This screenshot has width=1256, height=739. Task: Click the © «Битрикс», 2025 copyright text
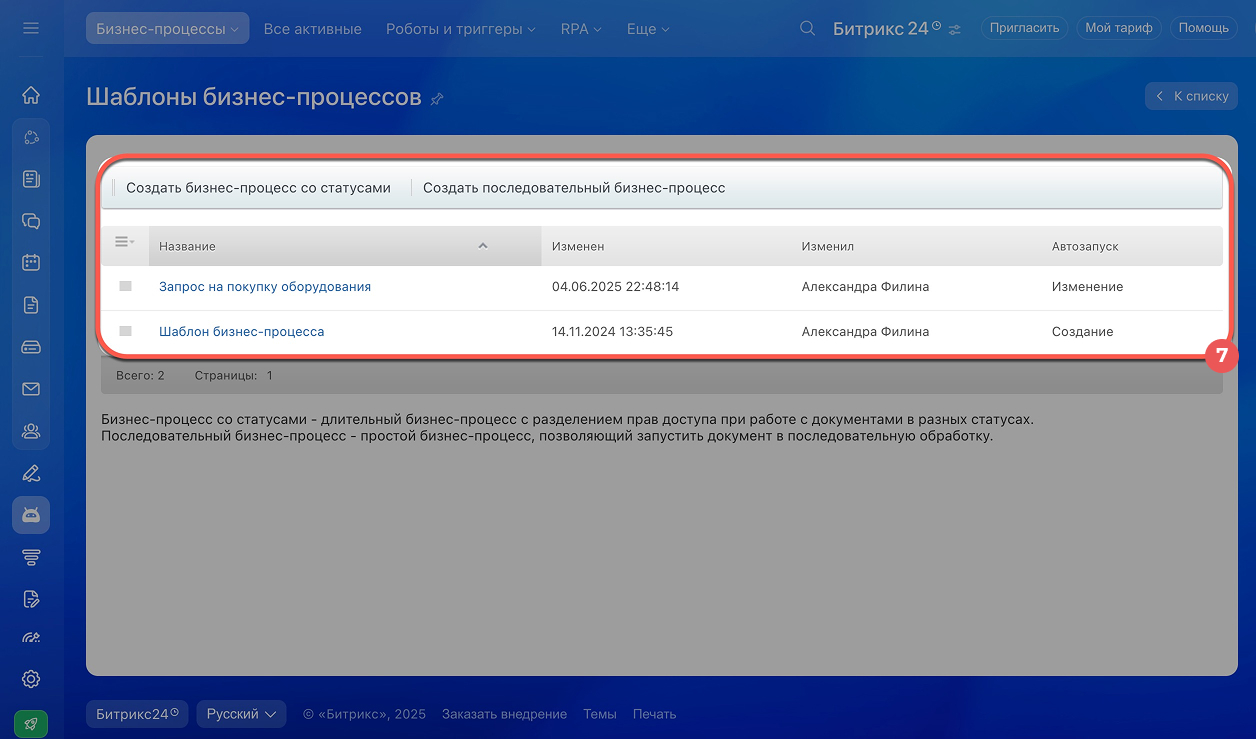364,714
